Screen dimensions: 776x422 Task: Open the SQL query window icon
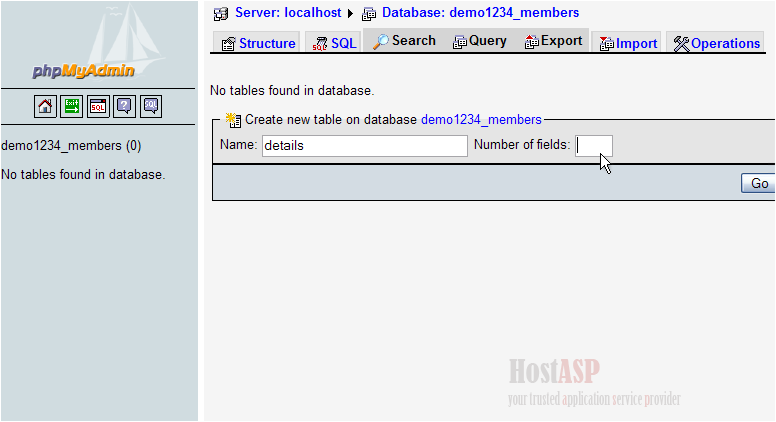point(98,106)
